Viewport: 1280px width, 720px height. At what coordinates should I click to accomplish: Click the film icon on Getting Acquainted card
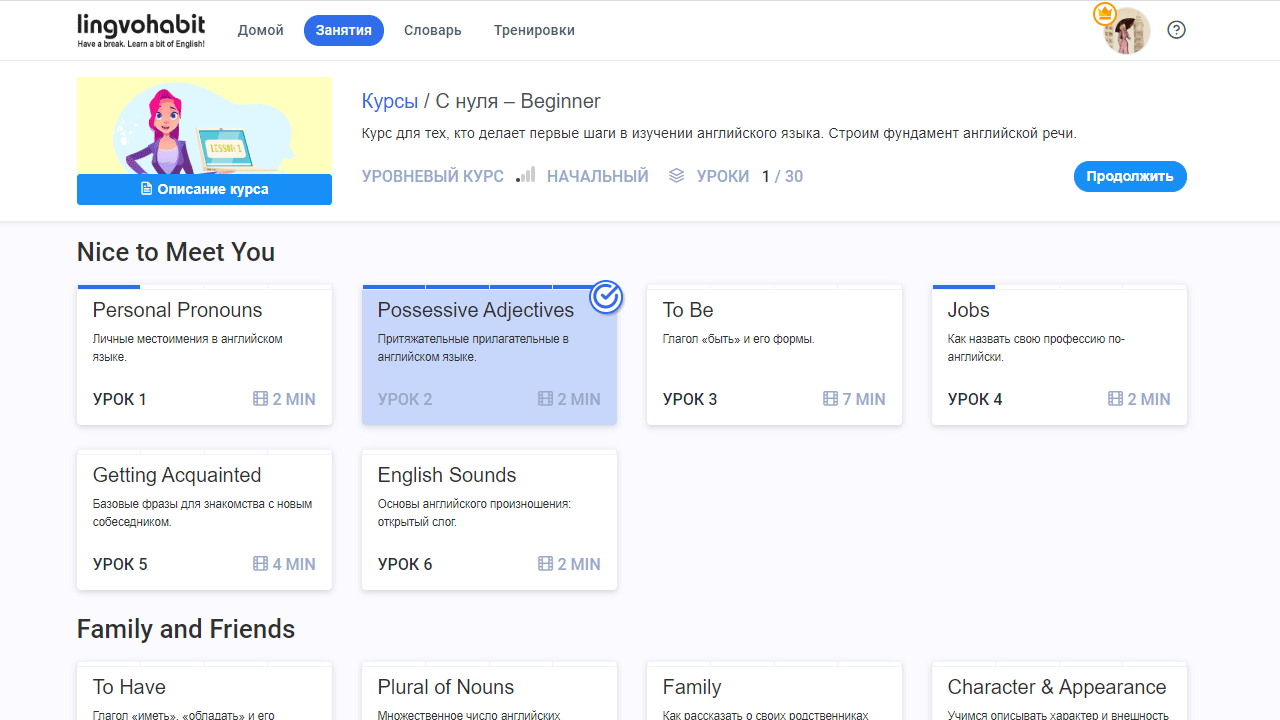[261, 564]
